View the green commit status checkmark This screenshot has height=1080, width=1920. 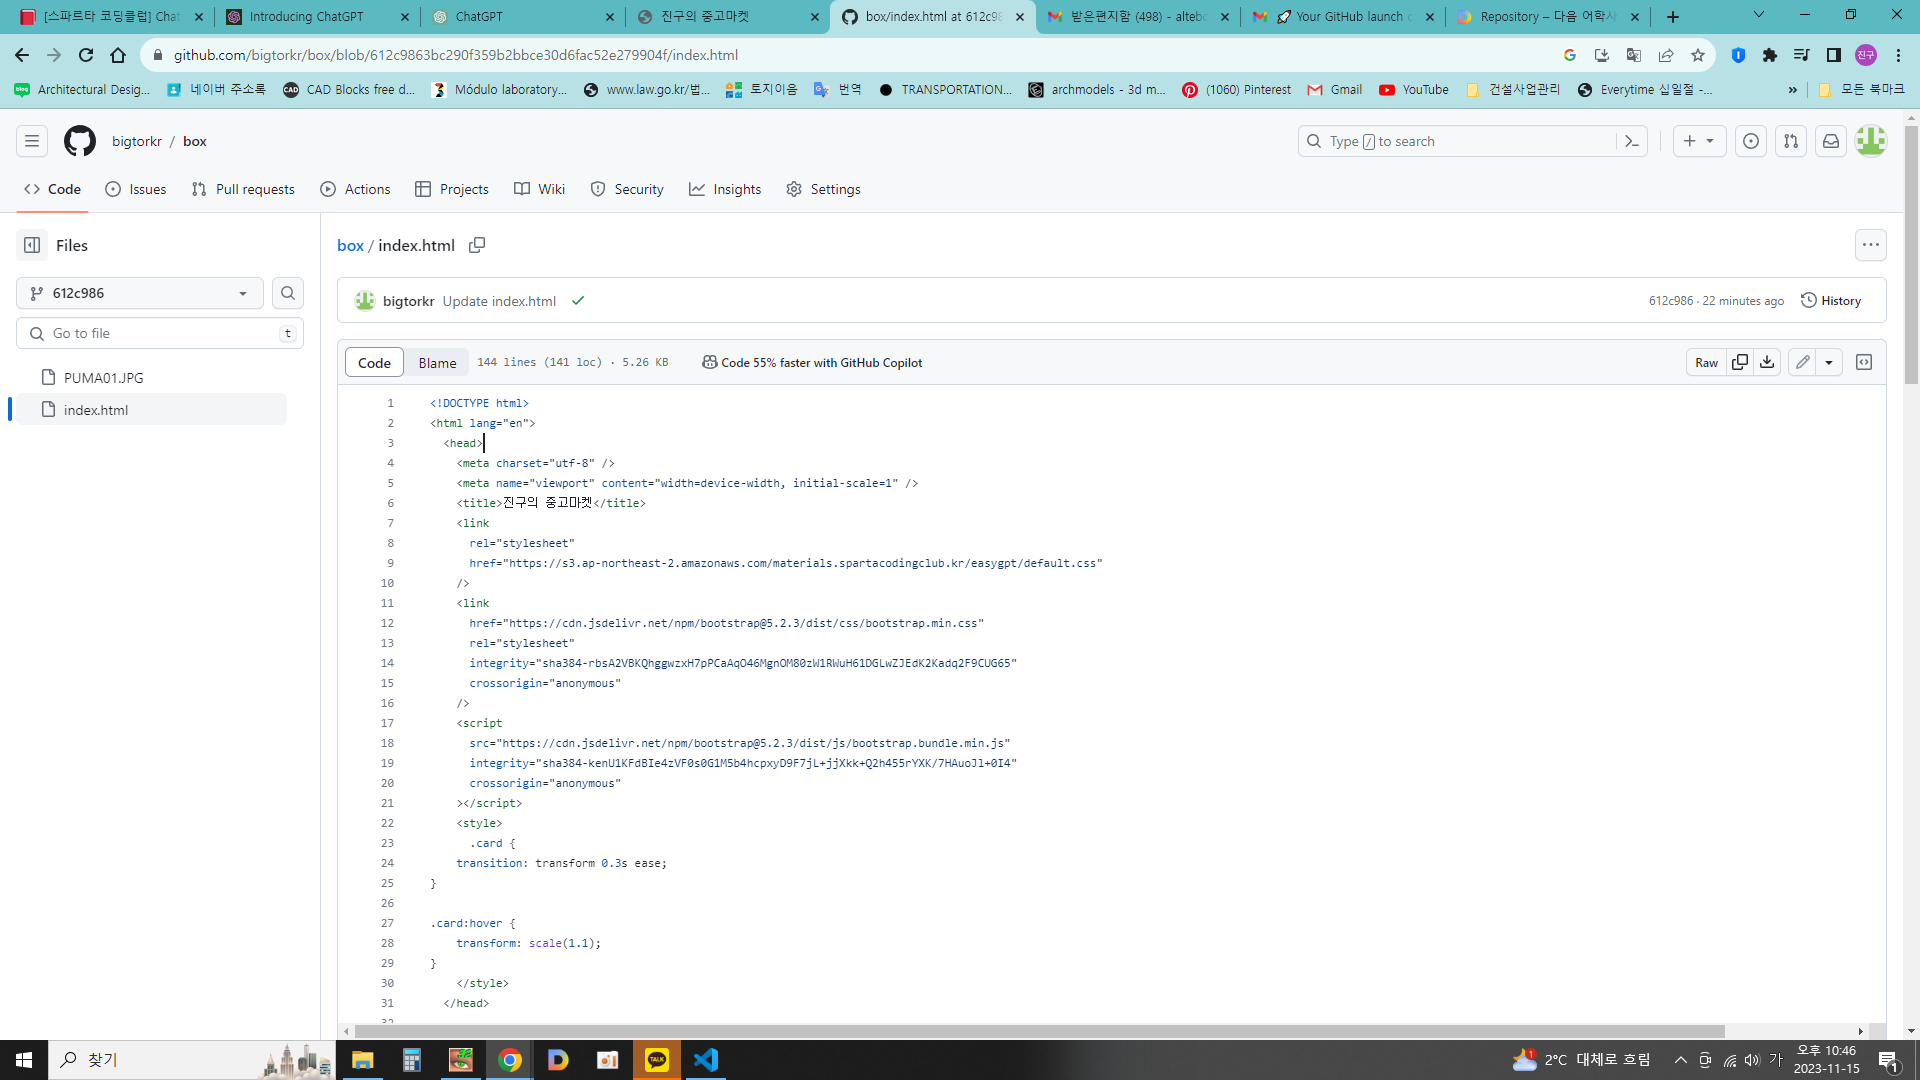(x=578, y=300)
